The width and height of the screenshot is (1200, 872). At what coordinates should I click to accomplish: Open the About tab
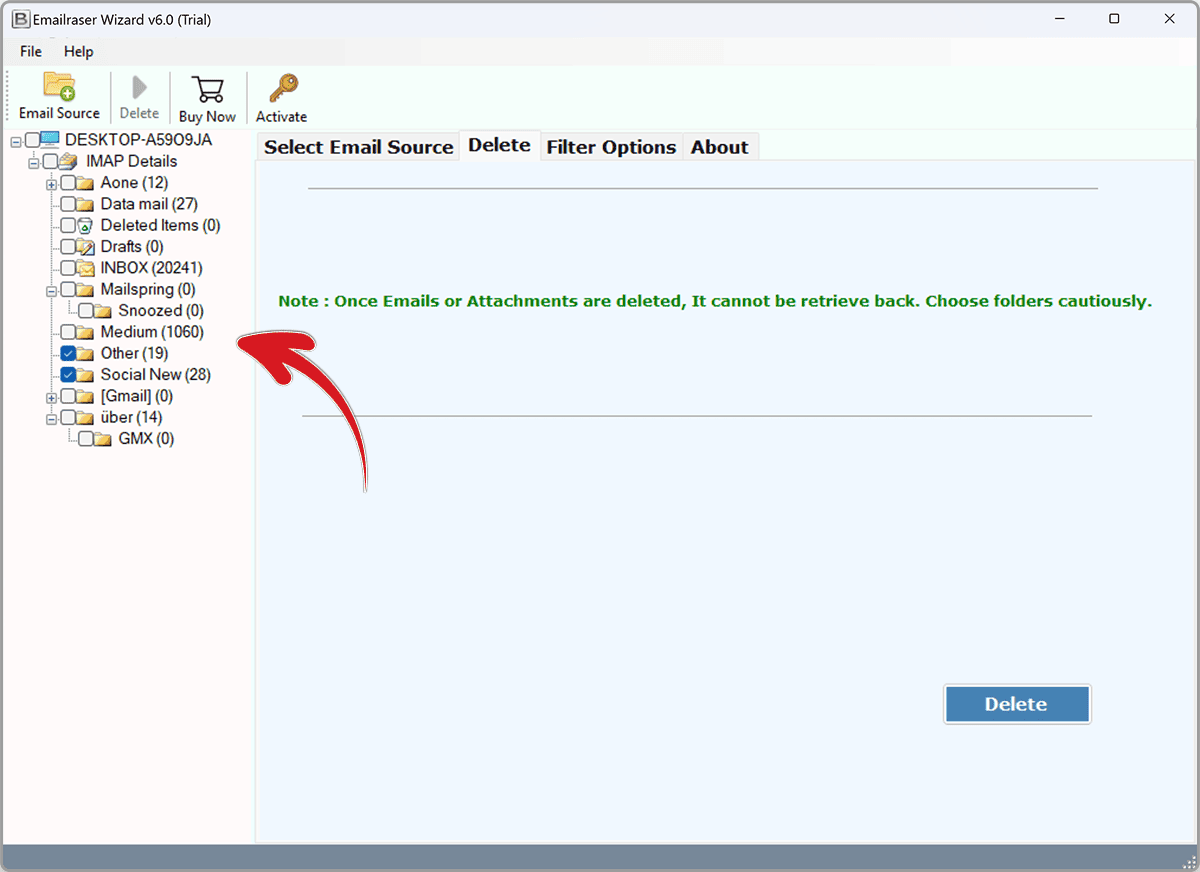pos(720,147)
